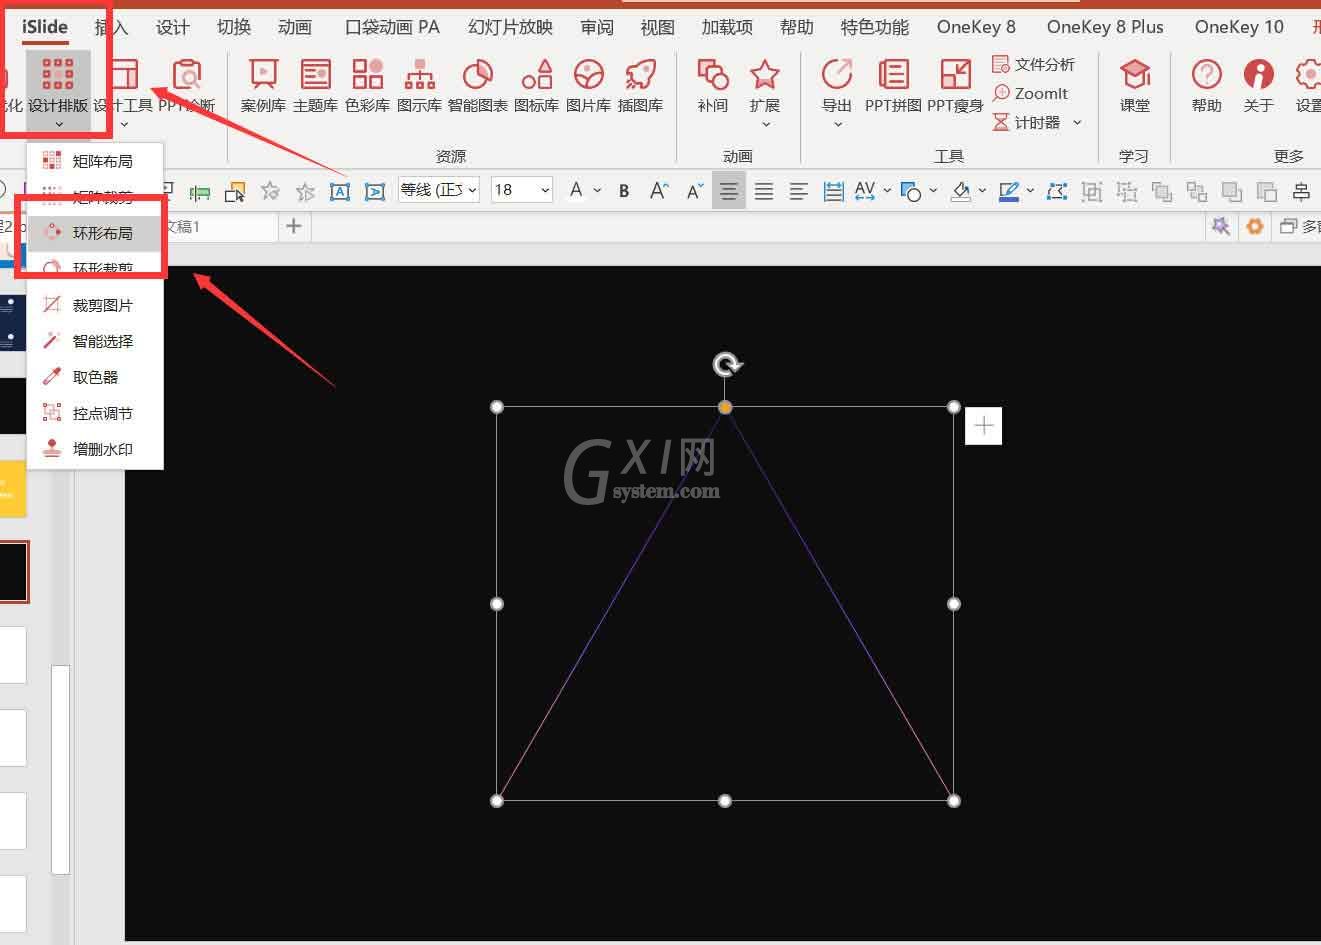Click the PPT瘦身 tool
This screenshot has width=1321, height=945.
click(955, 85)
